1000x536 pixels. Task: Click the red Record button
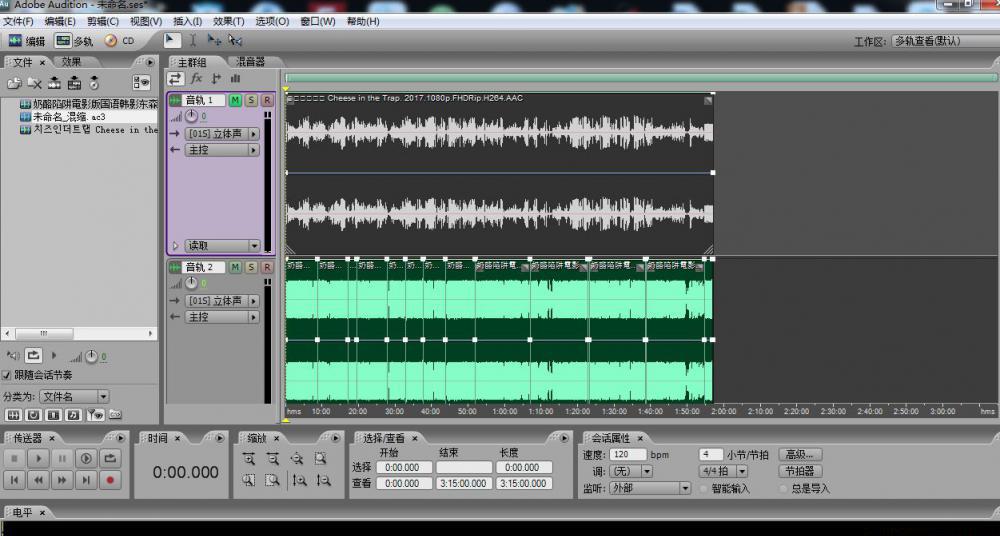[x=110, y=480]
